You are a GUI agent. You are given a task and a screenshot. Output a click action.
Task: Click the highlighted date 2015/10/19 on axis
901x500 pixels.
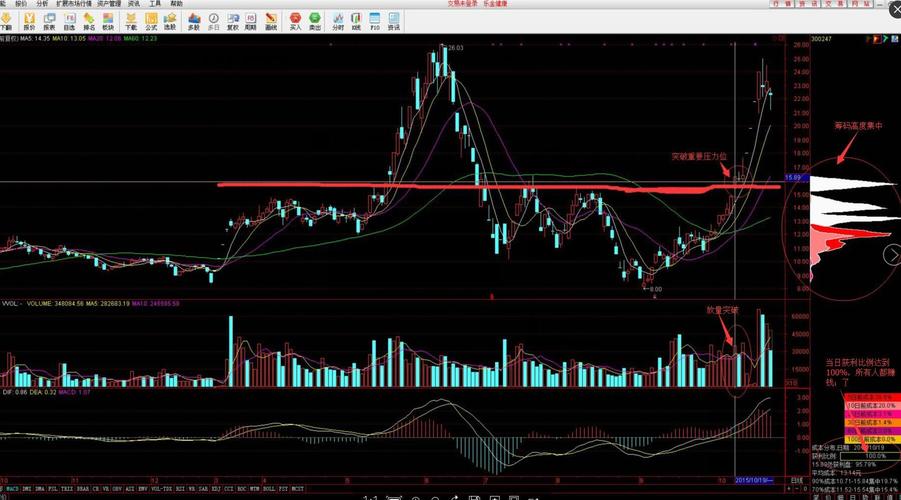(x=754, y=480)
